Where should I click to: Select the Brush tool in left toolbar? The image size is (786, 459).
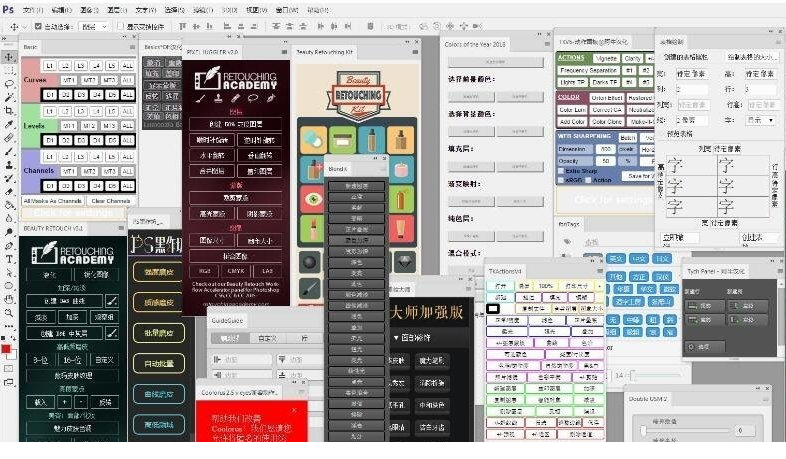[x=9, y=151]
